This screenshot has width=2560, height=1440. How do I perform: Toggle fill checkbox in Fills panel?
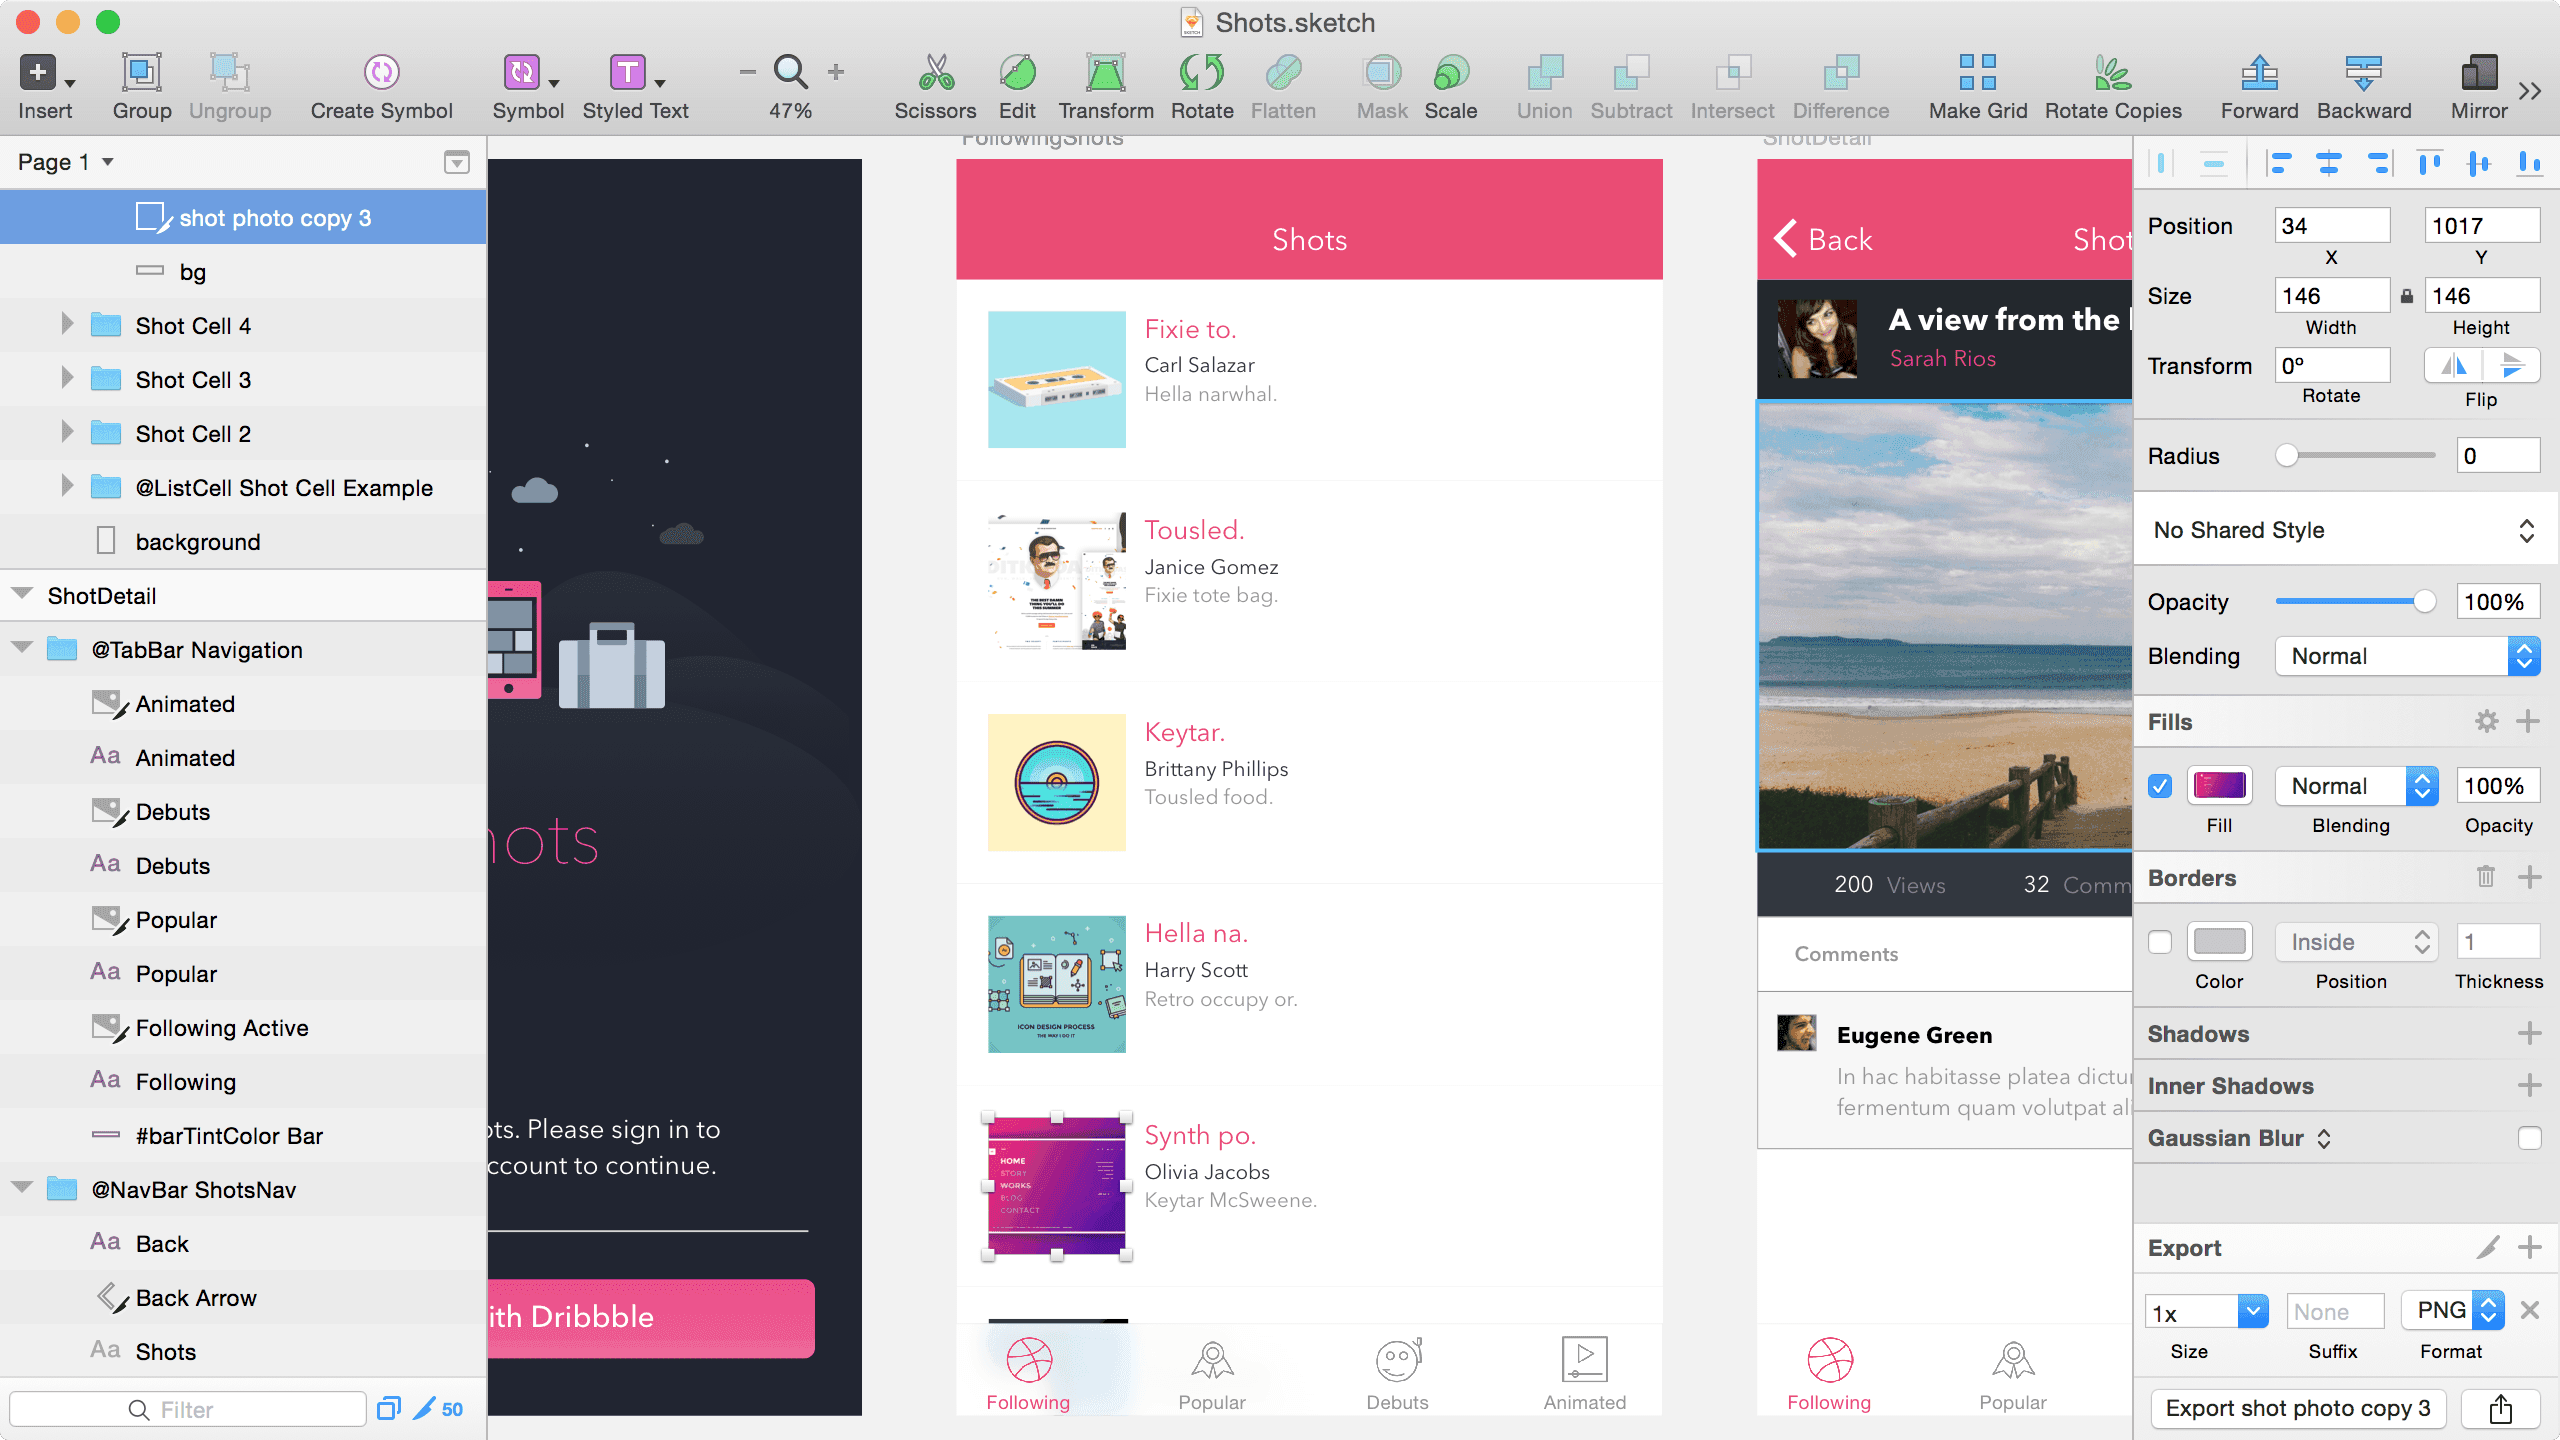tap(2161, 784)
